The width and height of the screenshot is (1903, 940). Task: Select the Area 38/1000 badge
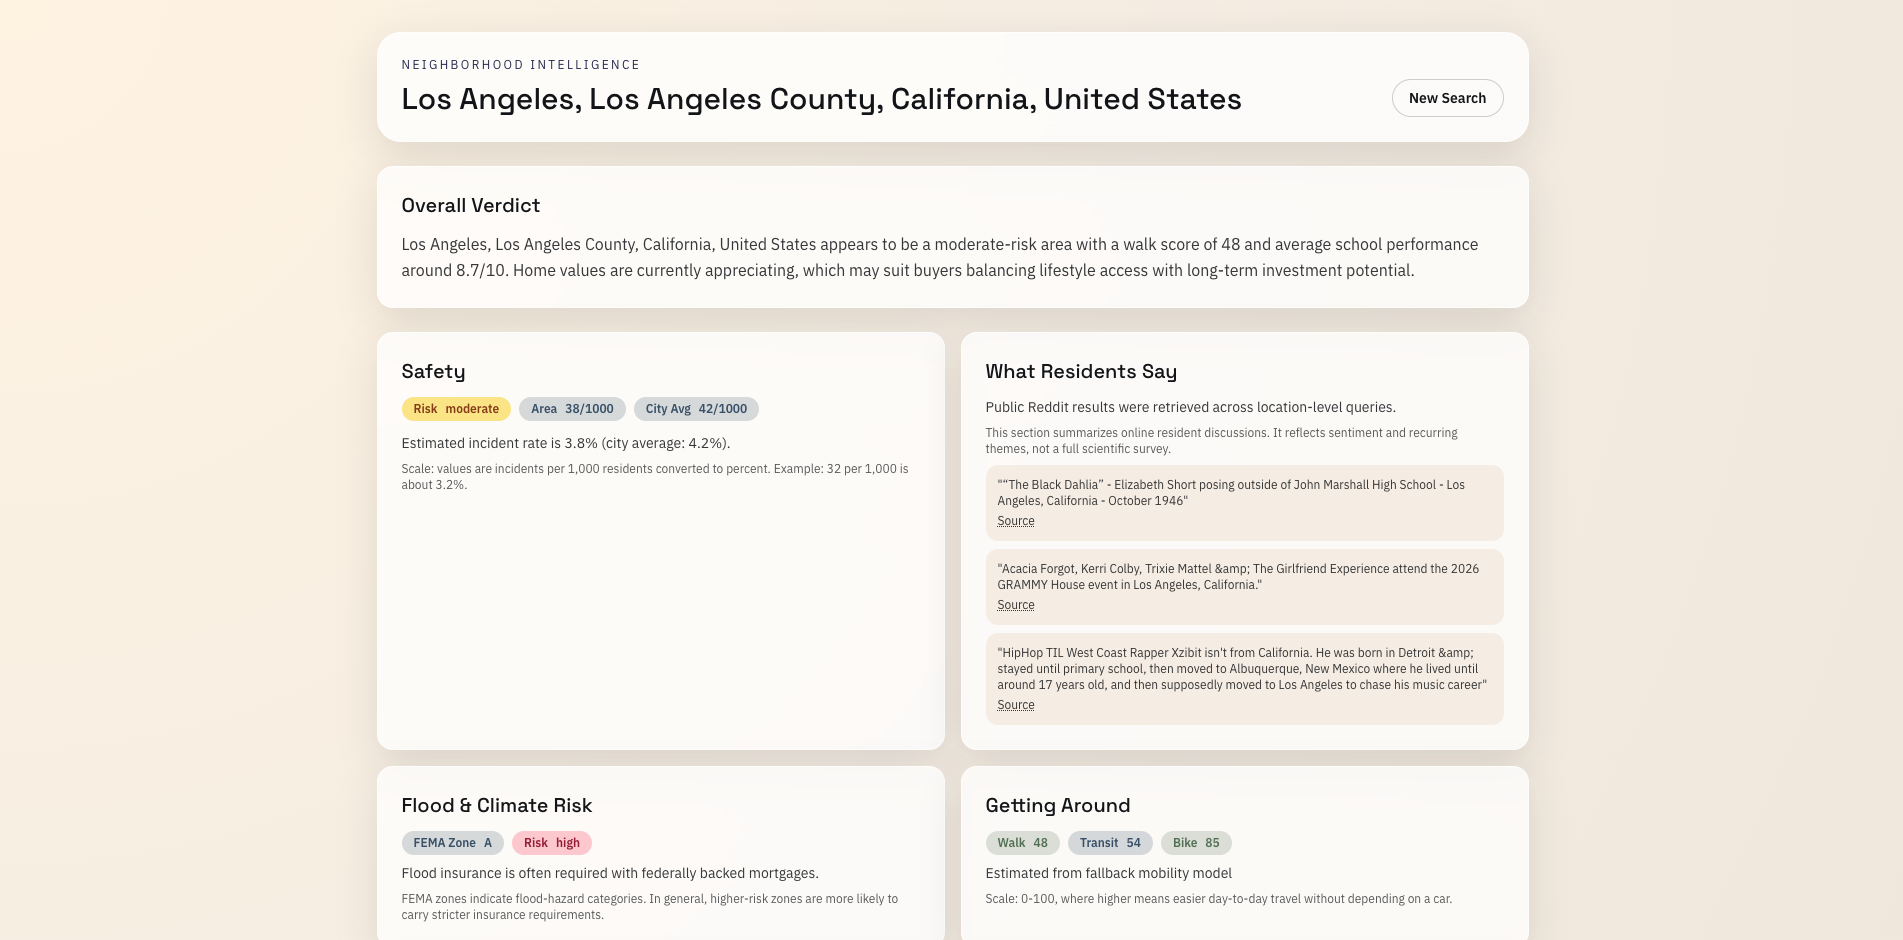pyautogui.click(x=572, y=409)
